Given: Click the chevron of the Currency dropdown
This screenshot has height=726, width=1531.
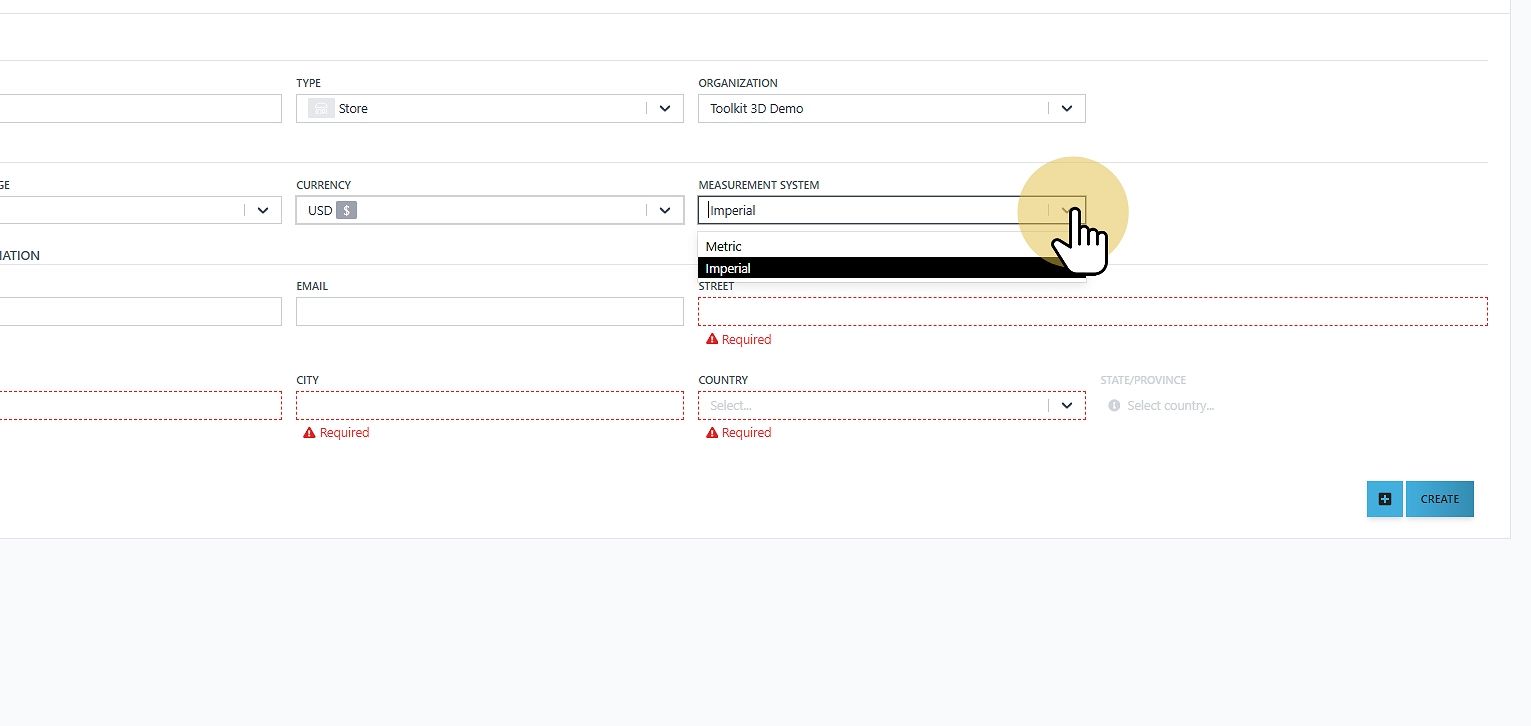Looking at the screenshot, I should (665, 210).
